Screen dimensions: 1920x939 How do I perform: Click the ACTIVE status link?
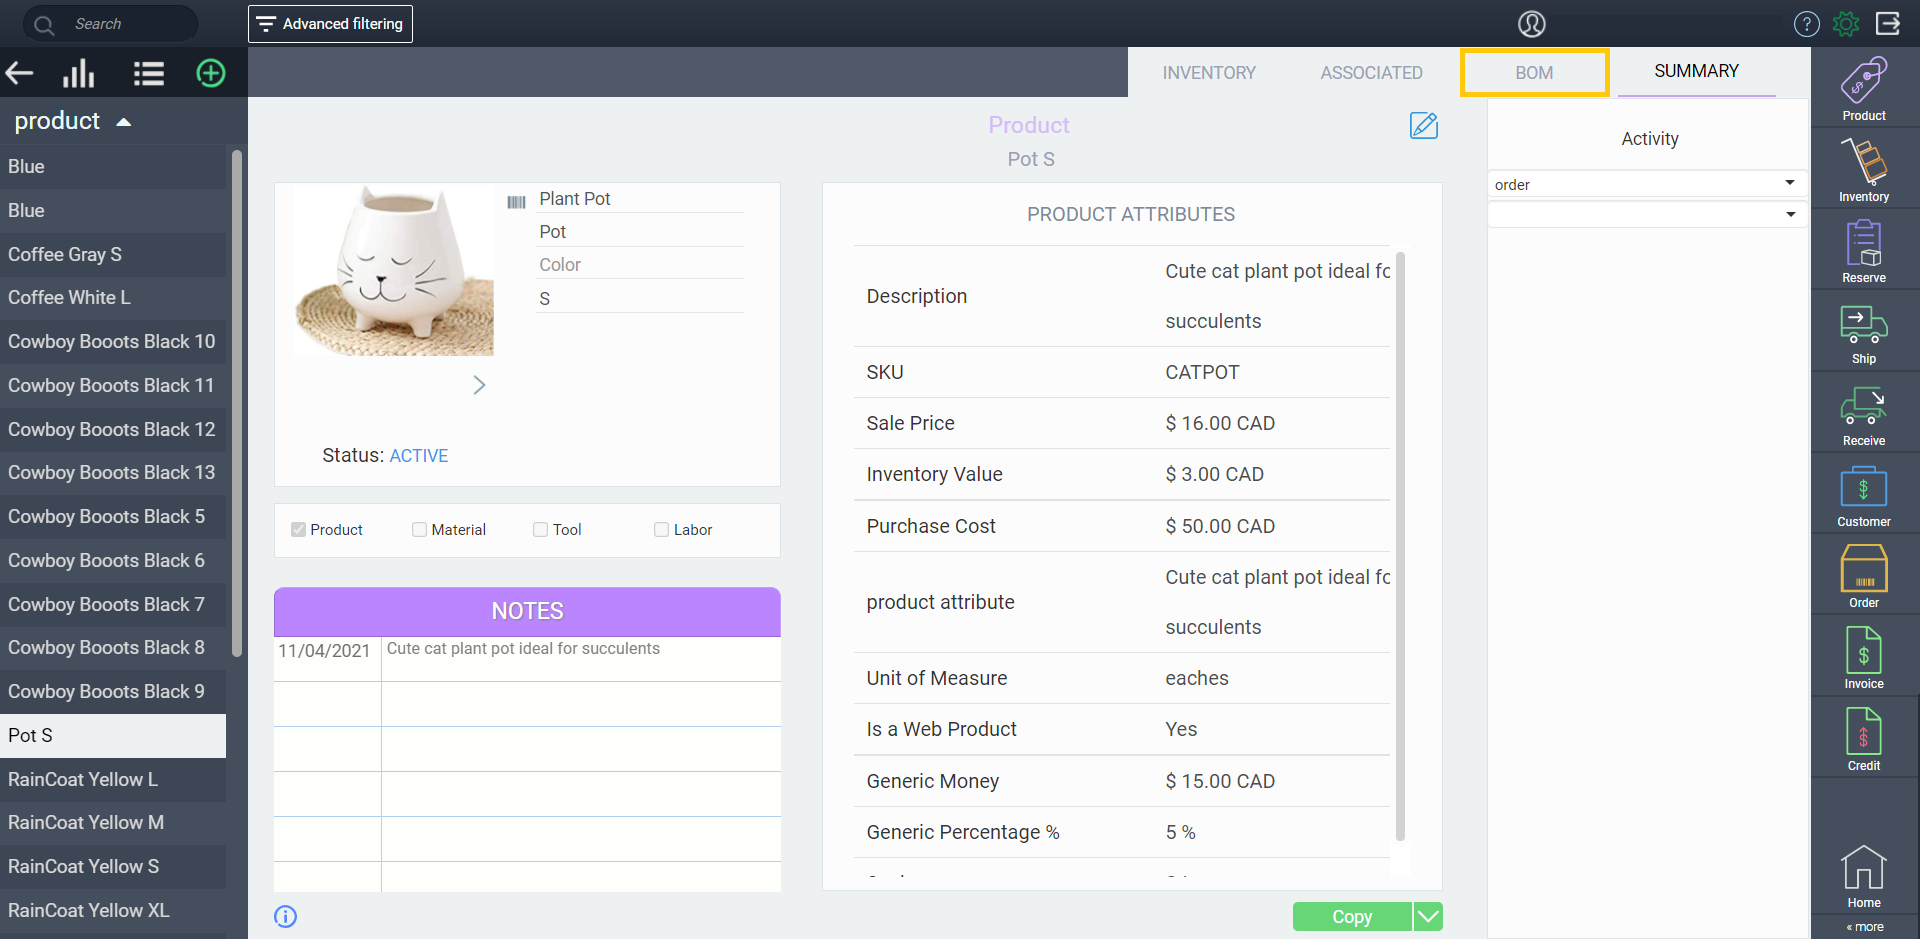tap(418, 456)
